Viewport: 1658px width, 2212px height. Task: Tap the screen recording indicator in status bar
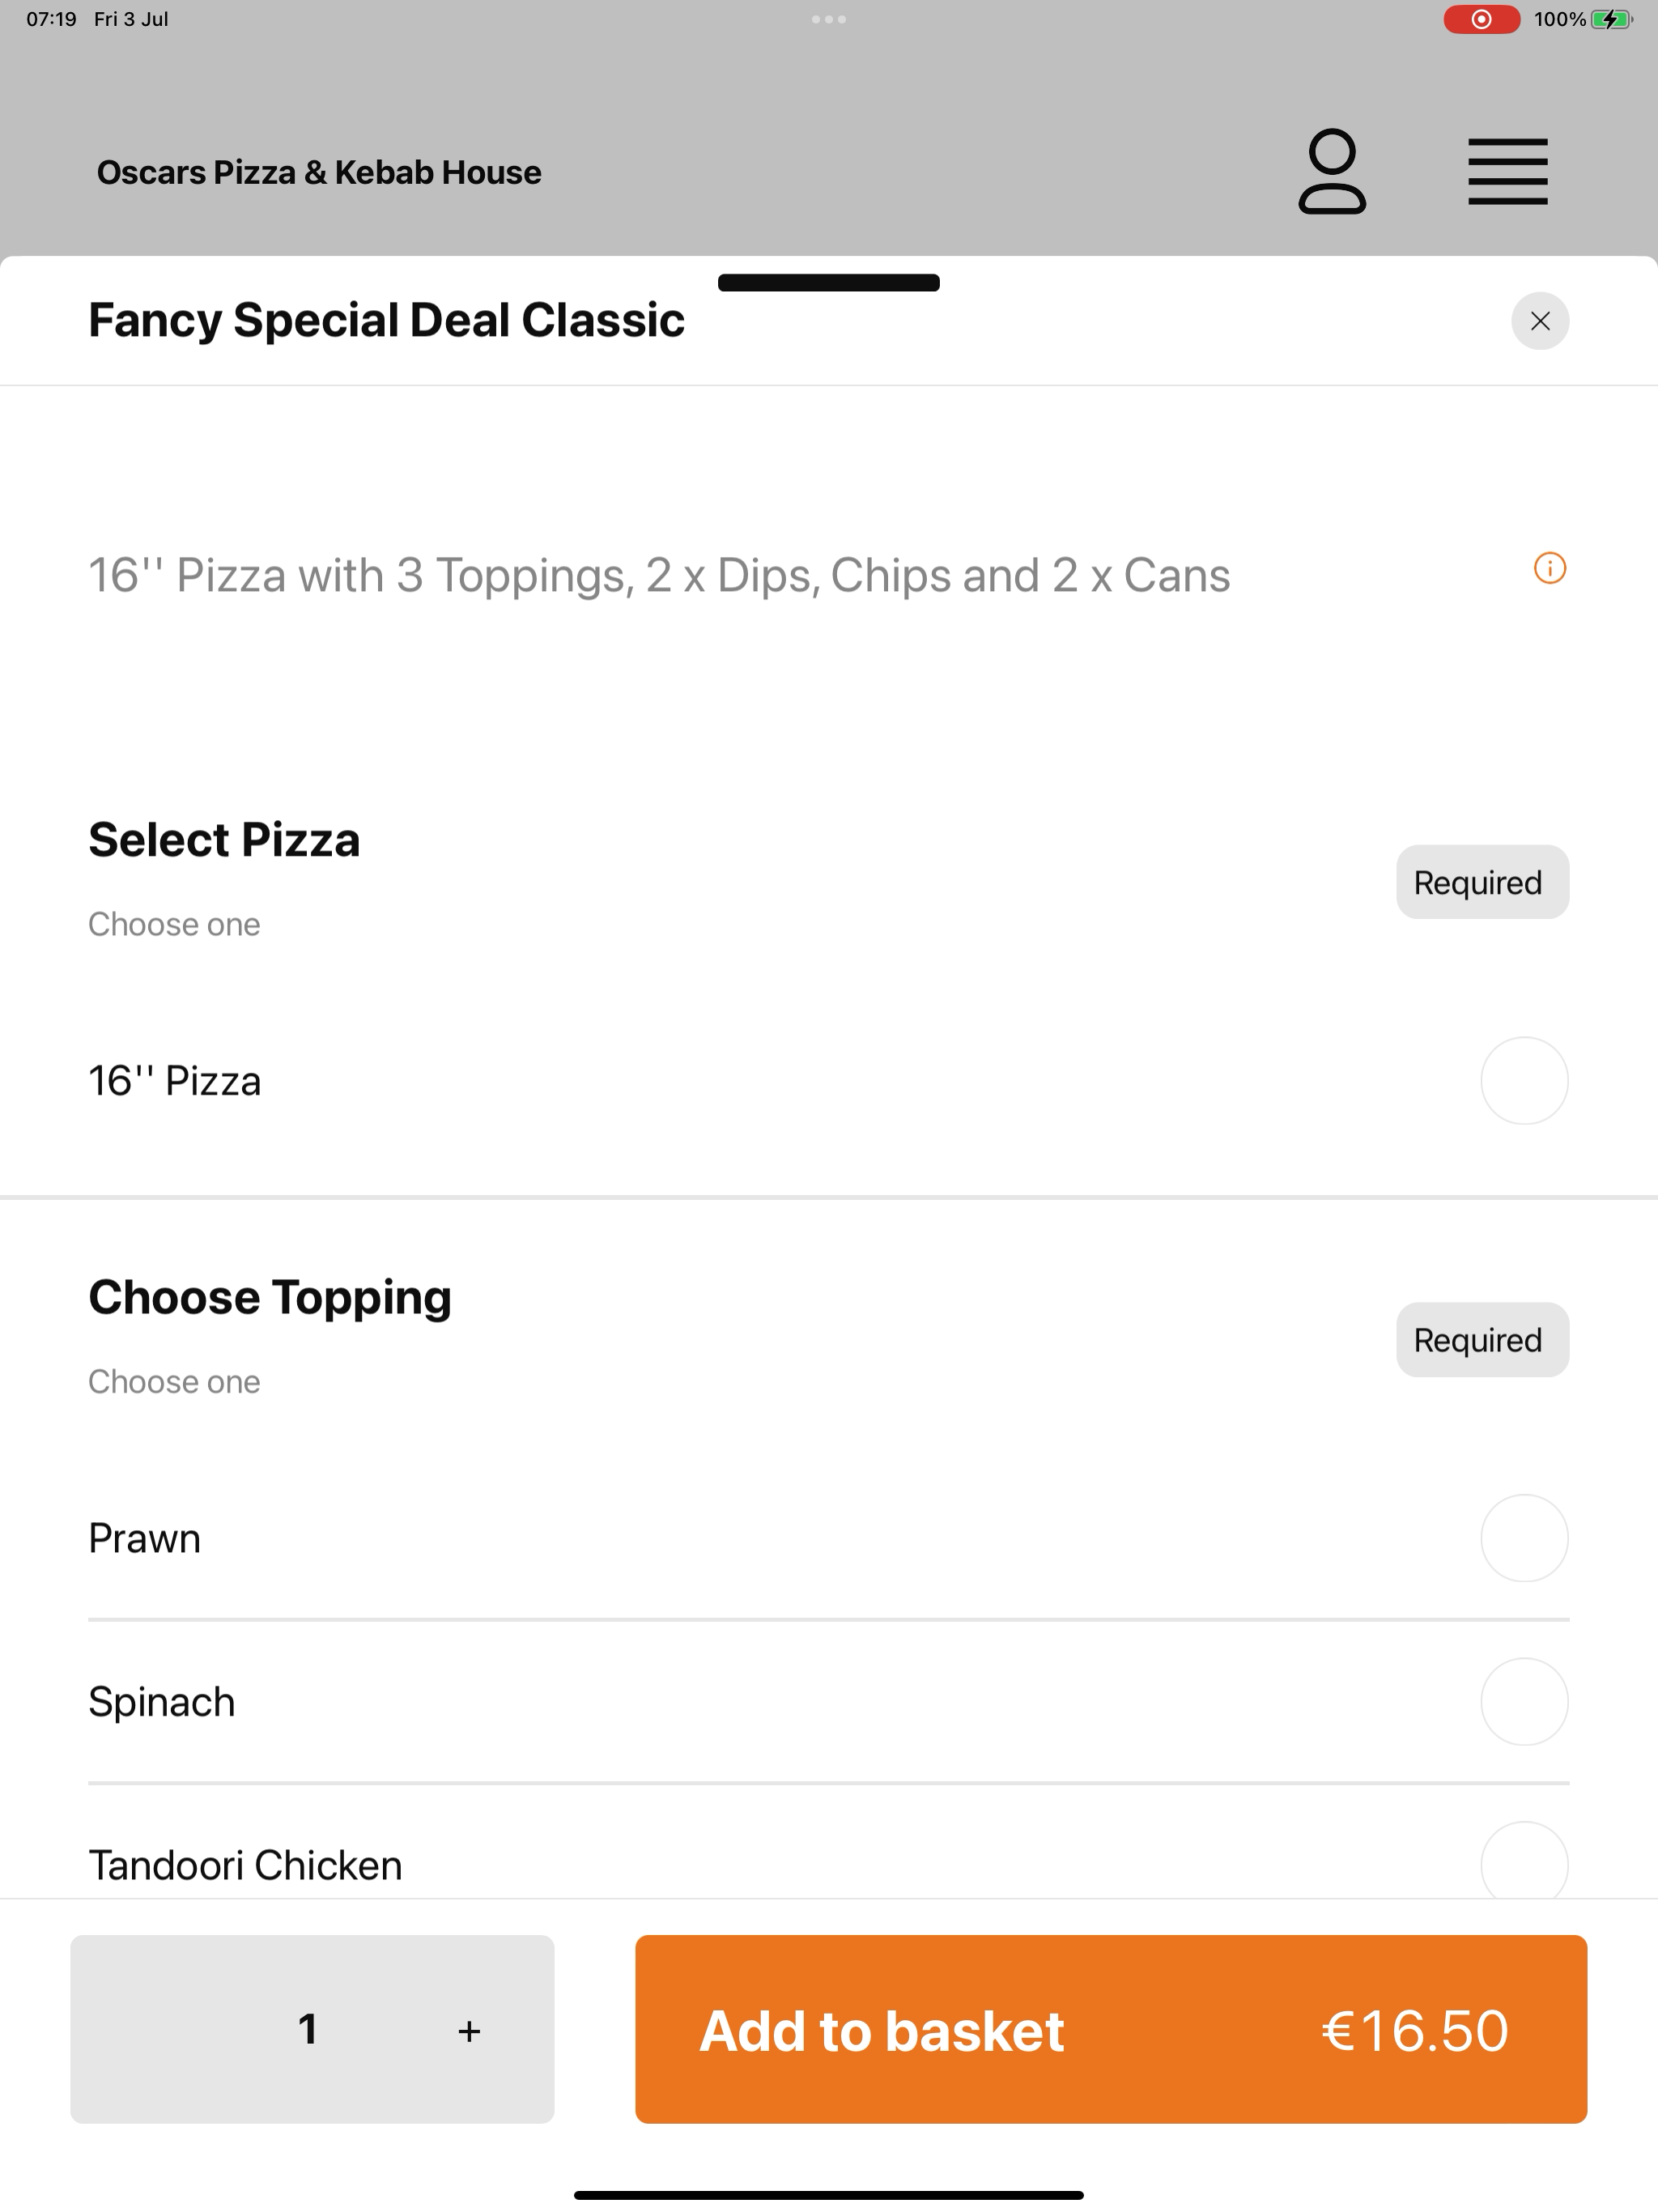point(1481,19)
